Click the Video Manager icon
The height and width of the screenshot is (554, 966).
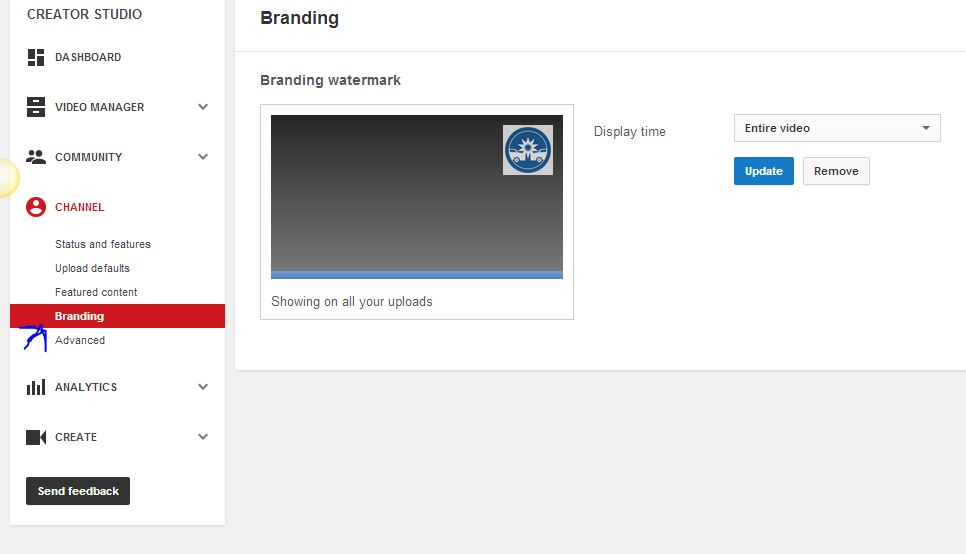click(36, 107)
